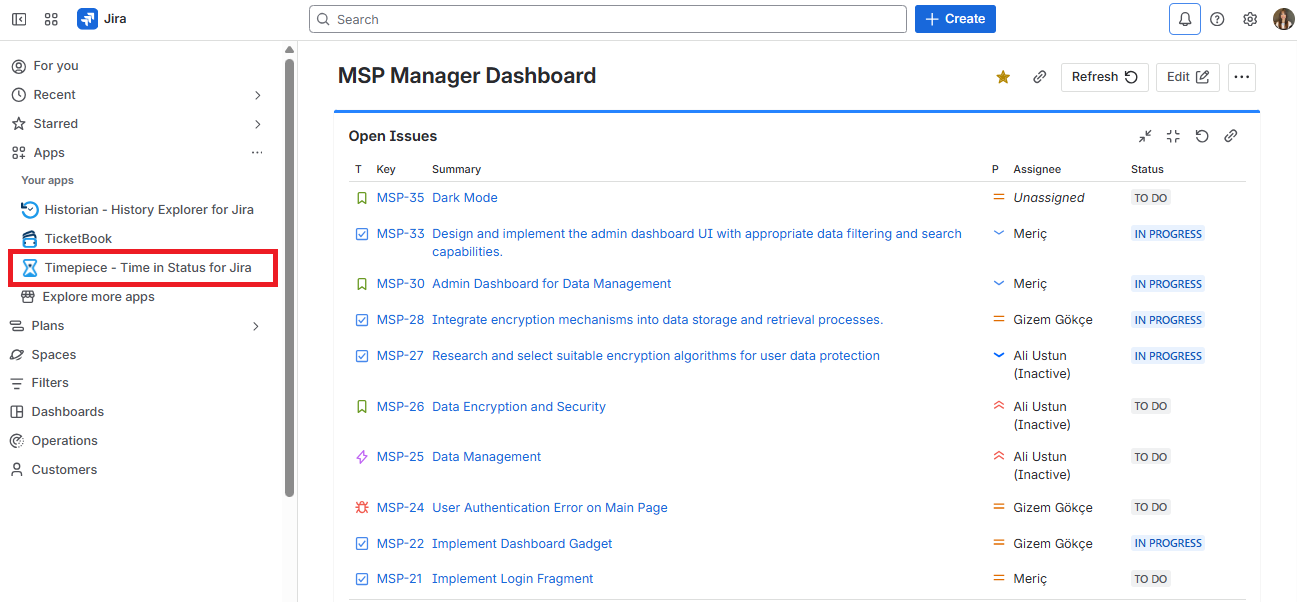Open Dashboards in the sidebar
1297x602 pixels.
(67, 412)
